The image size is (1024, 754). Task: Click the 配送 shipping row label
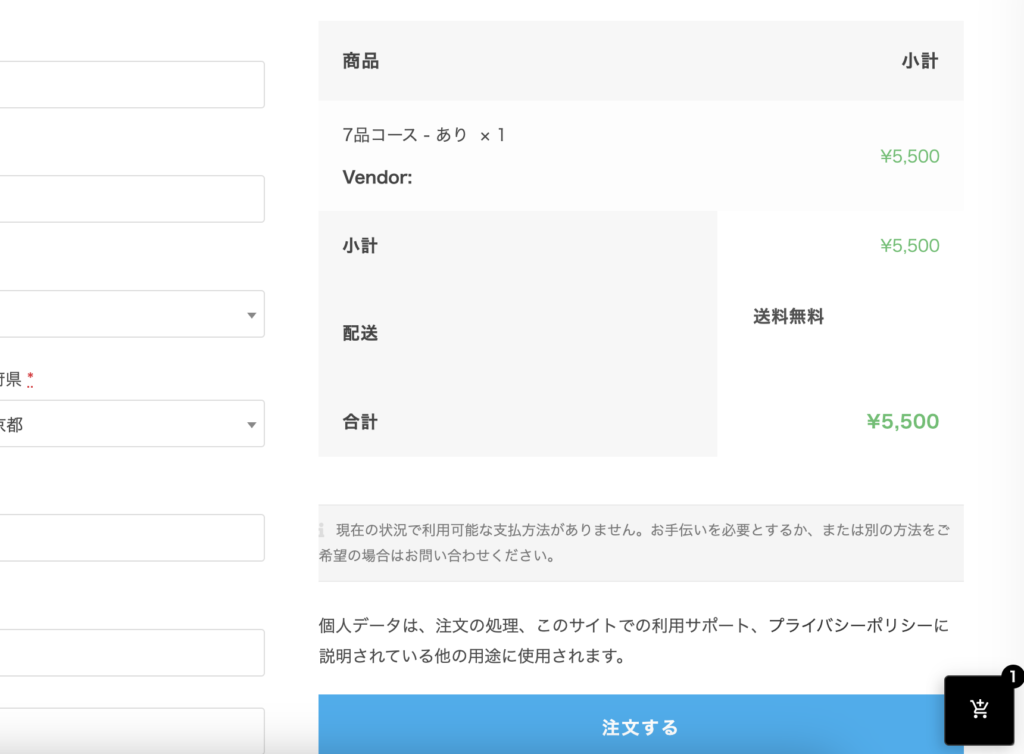pyautogui.click(x=360, y=334)
